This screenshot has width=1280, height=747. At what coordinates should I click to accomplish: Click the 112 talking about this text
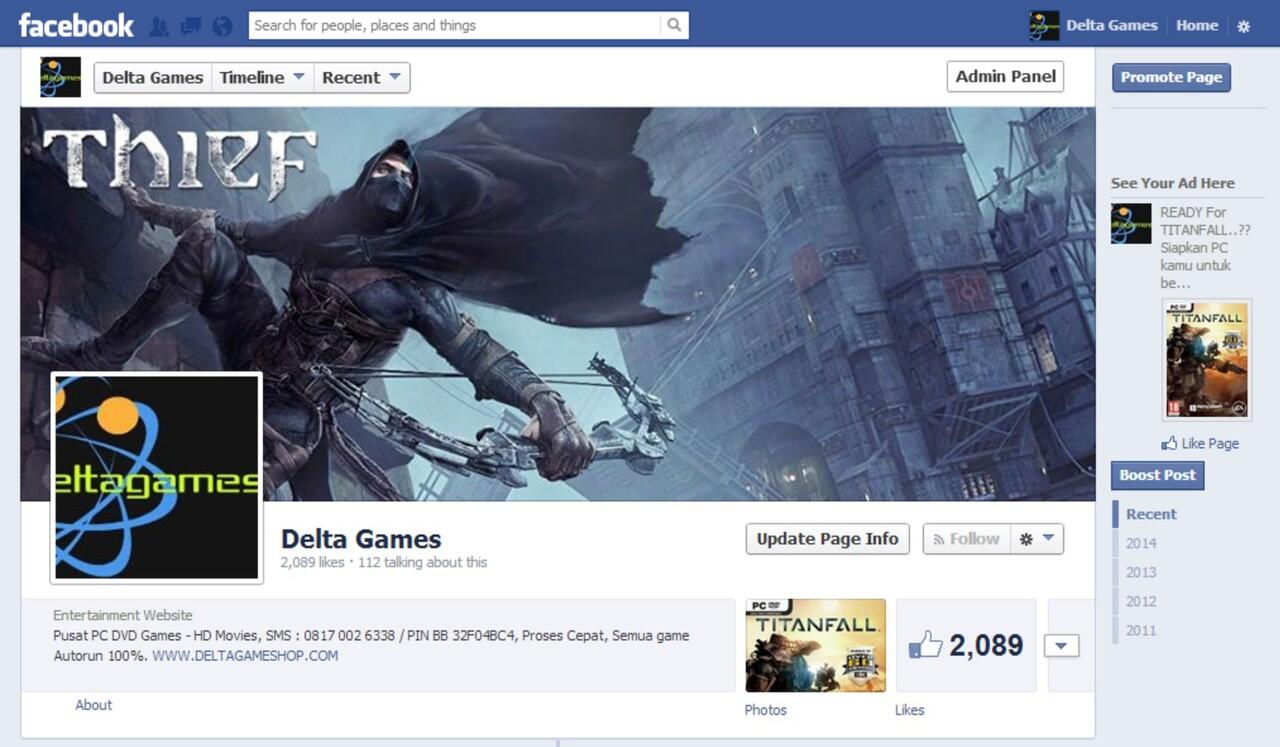[x=422, y=562]
